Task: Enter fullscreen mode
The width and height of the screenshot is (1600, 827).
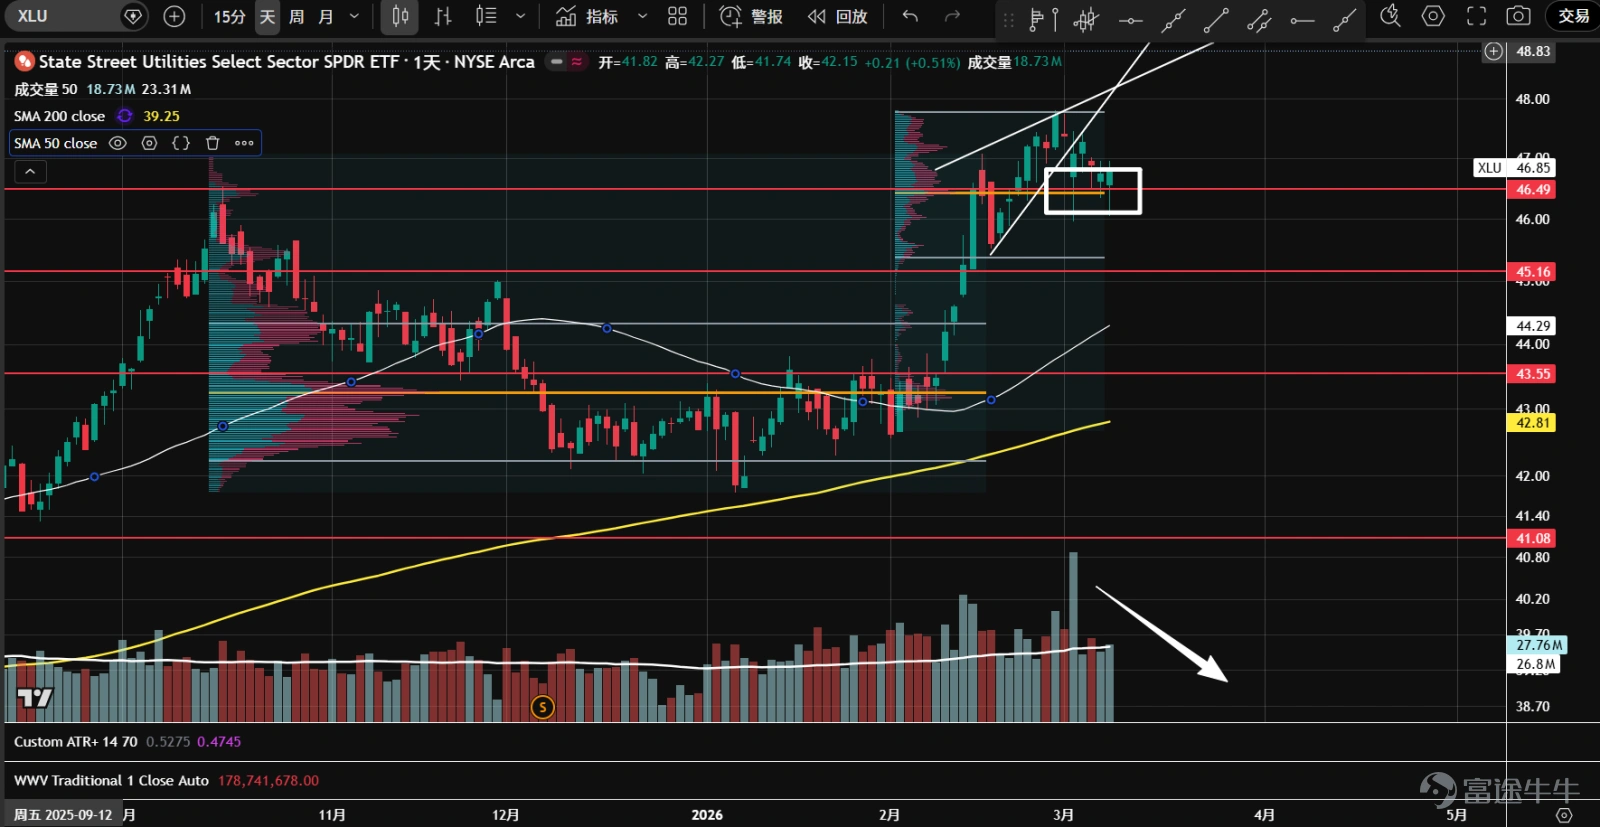Action: [1476, 16]
